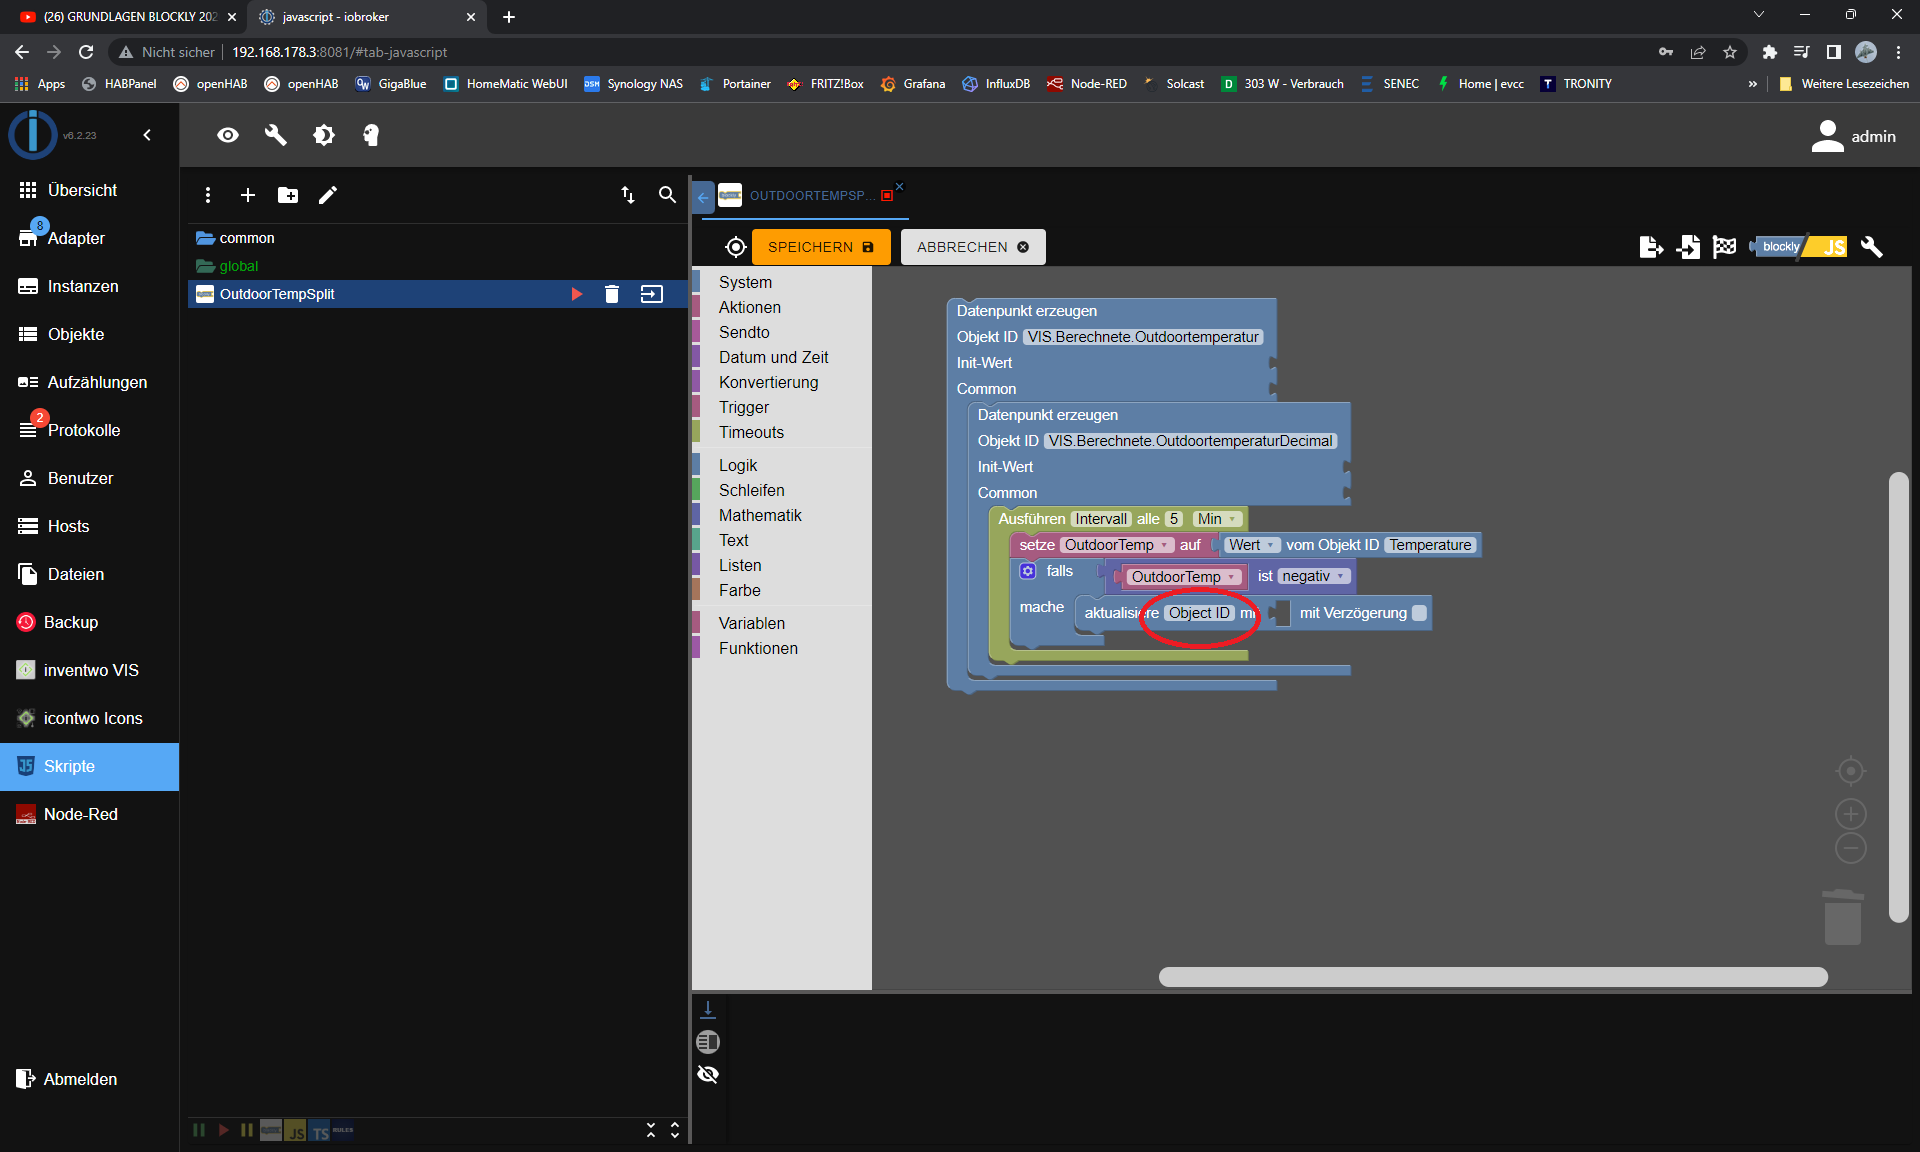Screen dimensions: 1920x1152
Task: Click the ABBRECHEN button
Action: [x=972, y=247]
